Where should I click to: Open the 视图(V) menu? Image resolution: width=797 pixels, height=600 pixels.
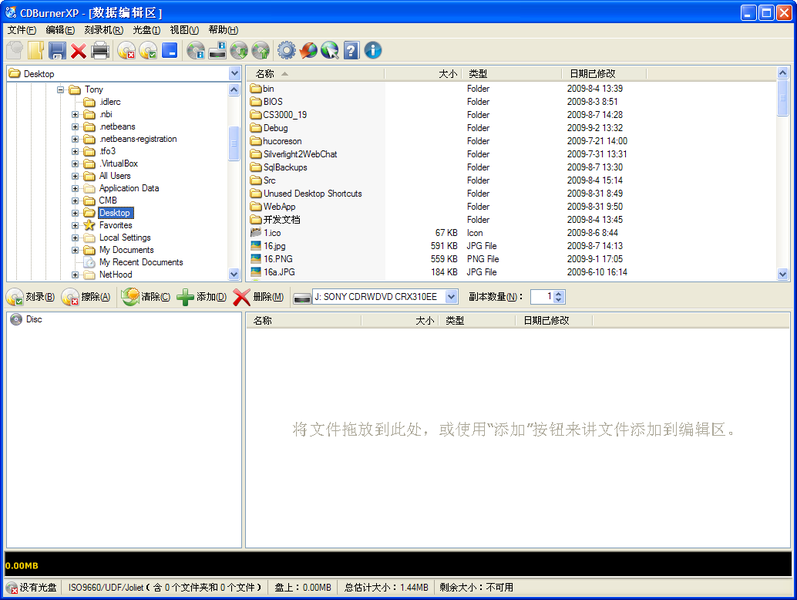184,30
